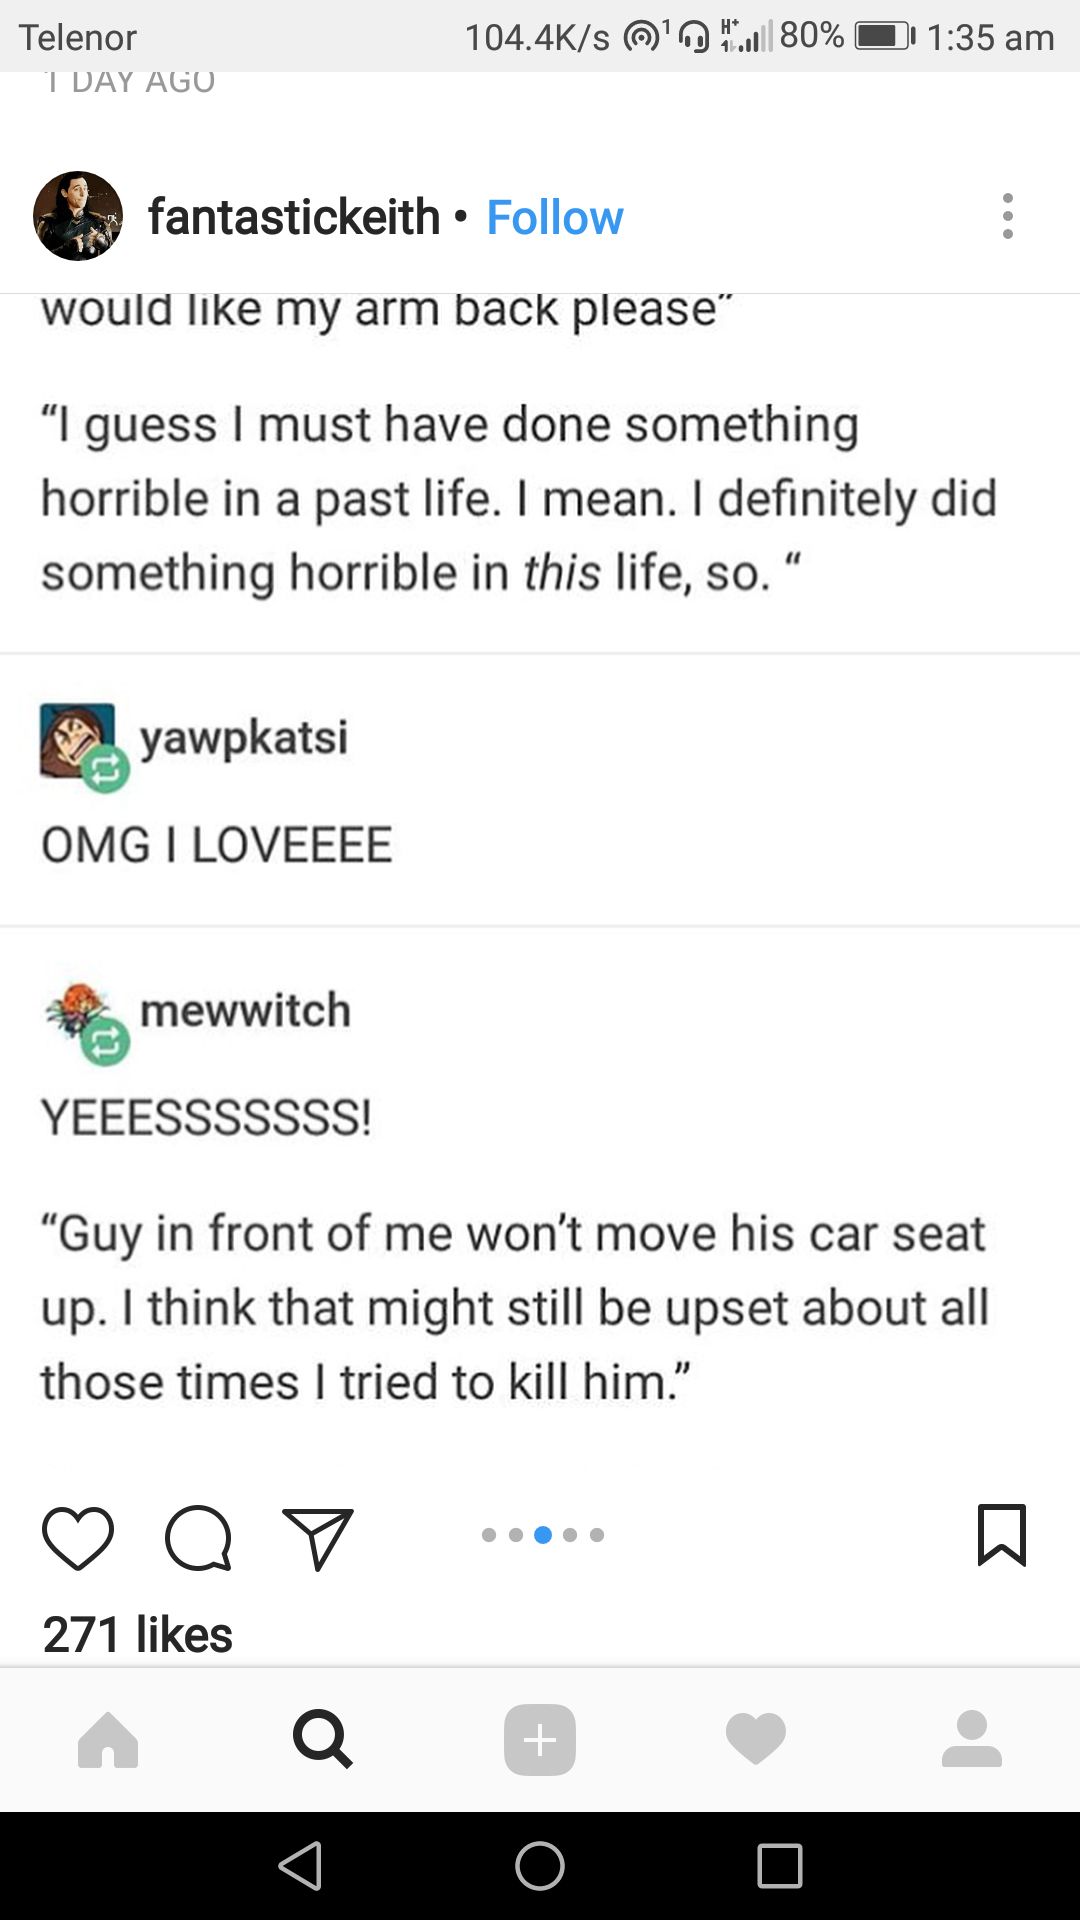Follow fantastickeith
1080x1920 pixels.
(x=554, y=217)
